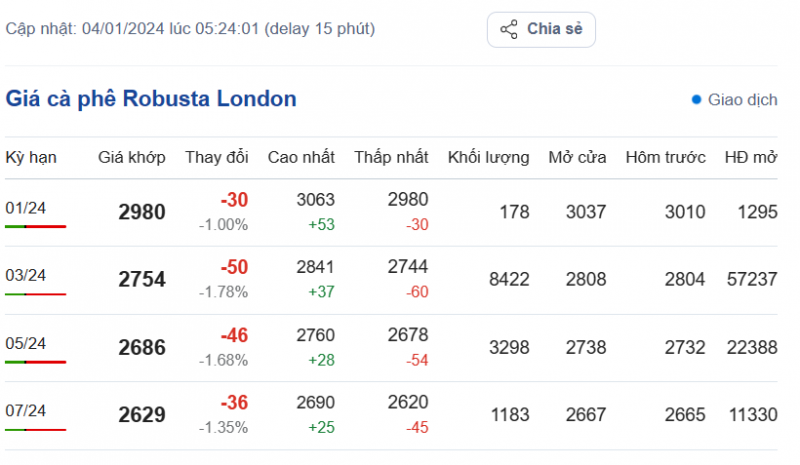Click the Giao dịch legend label
Viewport: 800px width, 465px height.
pyautogui.click(x=743, y=100)
